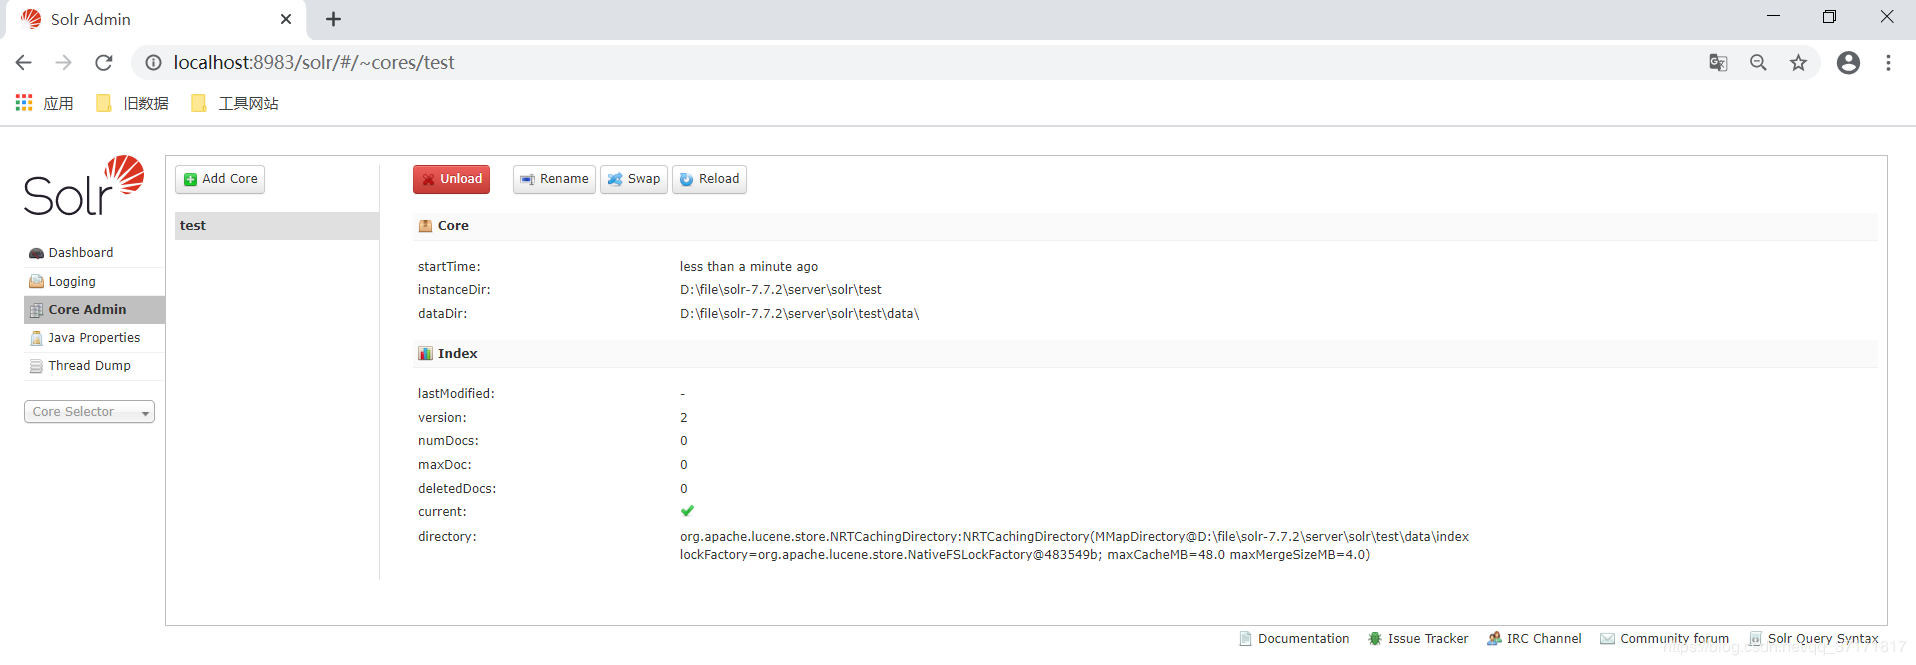Viewport: 1916px width, 665px height.
Task: Bookmark this page with star icon
Action: [1798, 63]
